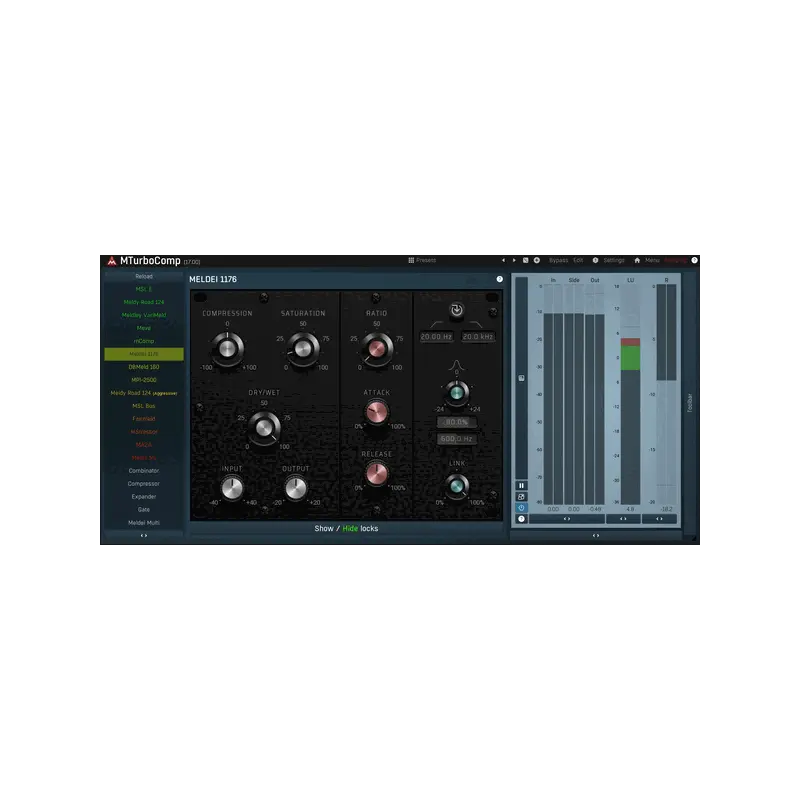This screenshot has width=800, height=800.
Task: Select Gate device
Action: pyautogui.click(x=144, y=510)
